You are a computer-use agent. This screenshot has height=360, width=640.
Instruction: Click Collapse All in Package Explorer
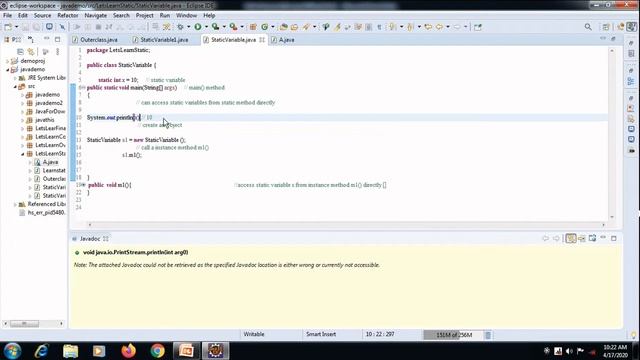tap(20, 51)
